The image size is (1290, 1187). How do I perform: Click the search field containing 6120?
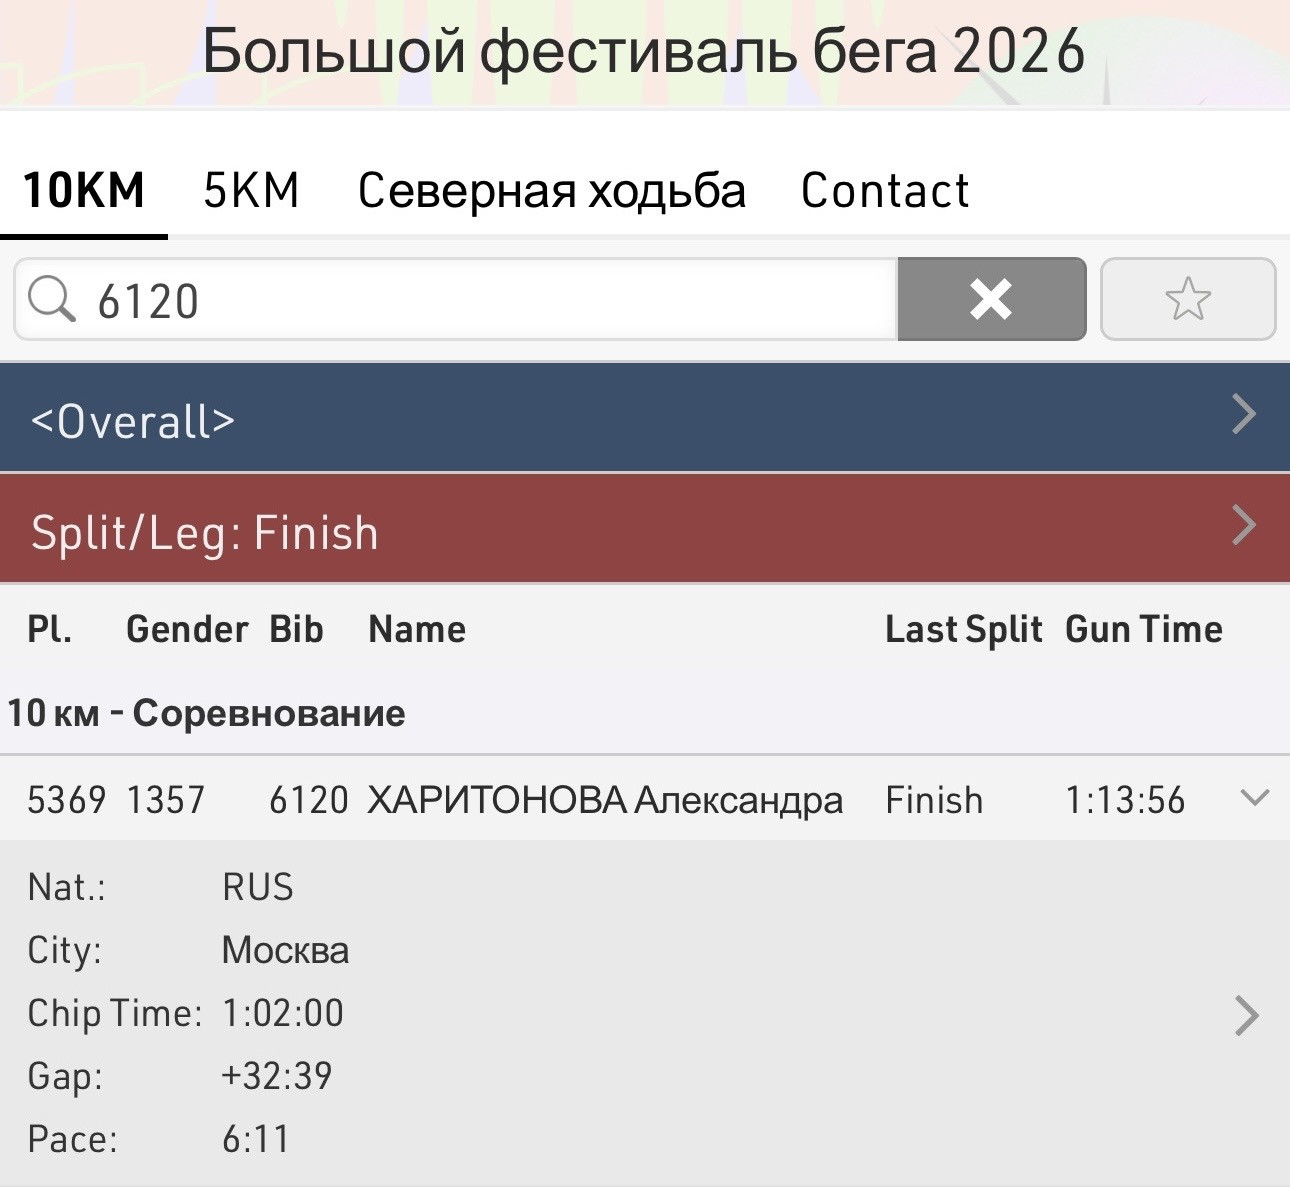pyautogui.click(x=456, y=299)
